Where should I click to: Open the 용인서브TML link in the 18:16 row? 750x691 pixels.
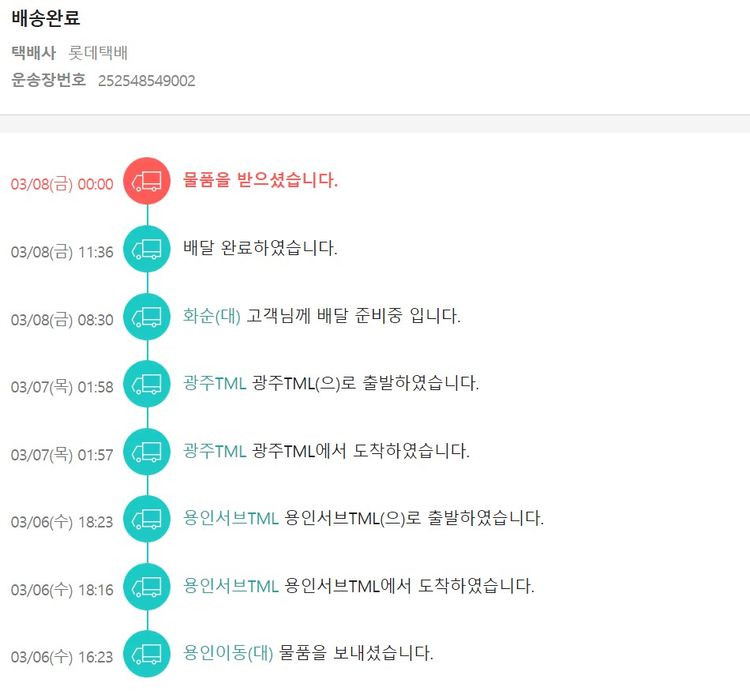pyautogui.click(x=231, y=586)
